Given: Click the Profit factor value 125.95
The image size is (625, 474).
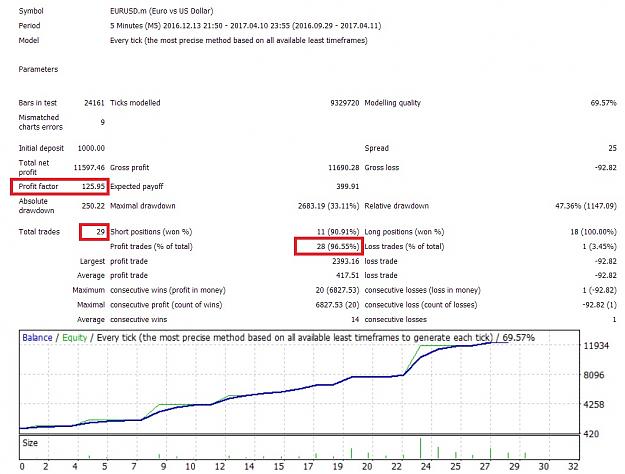Looking at the screenshot, I should pyautogui.click(x=93, y=186).
